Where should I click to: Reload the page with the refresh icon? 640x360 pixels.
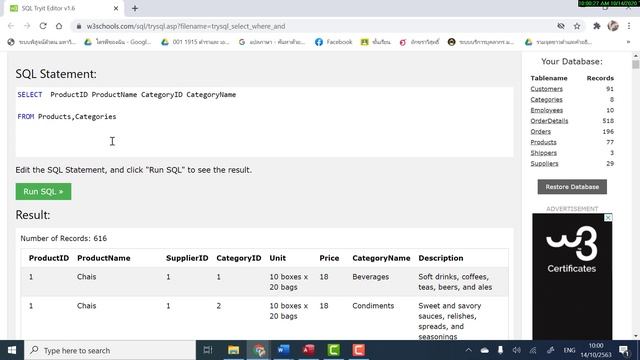click(43, 26)
